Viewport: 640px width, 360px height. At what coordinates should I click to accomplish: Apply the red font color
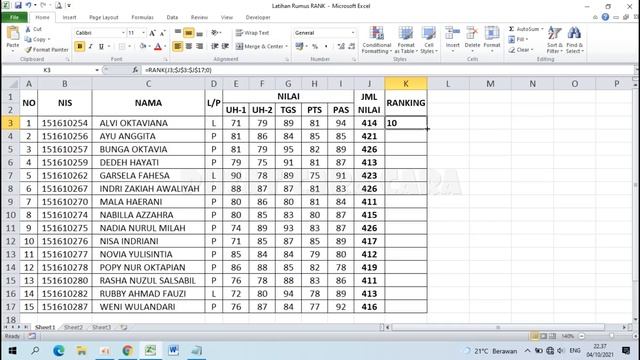tap(158, 47)
